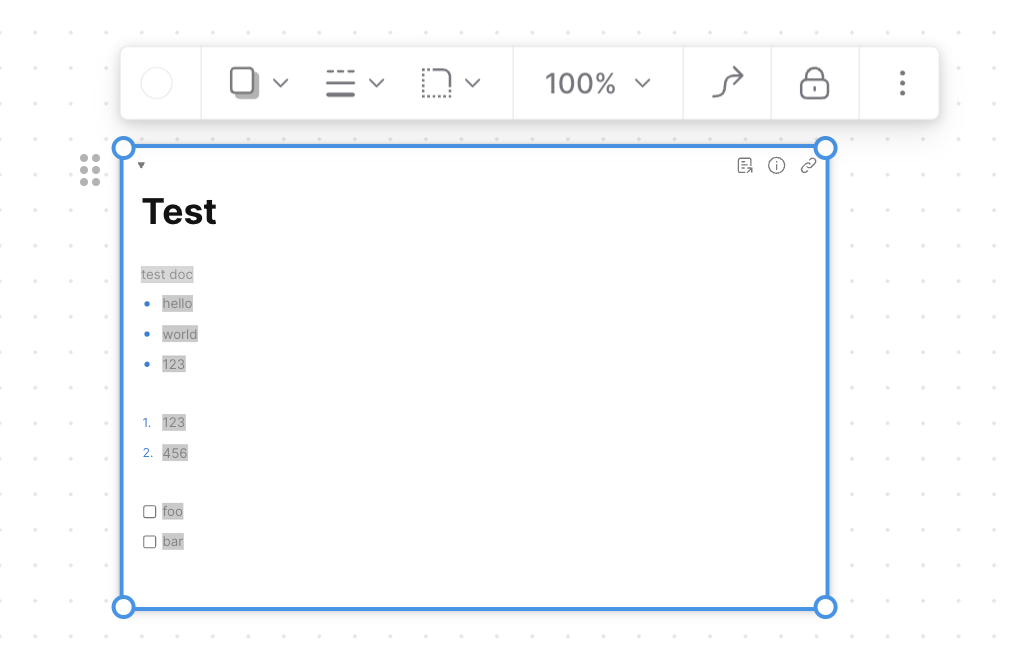Check the "bar" to-do checkbox
Viewport: 1020px width, 662px height.
click(x=150, y=542)
